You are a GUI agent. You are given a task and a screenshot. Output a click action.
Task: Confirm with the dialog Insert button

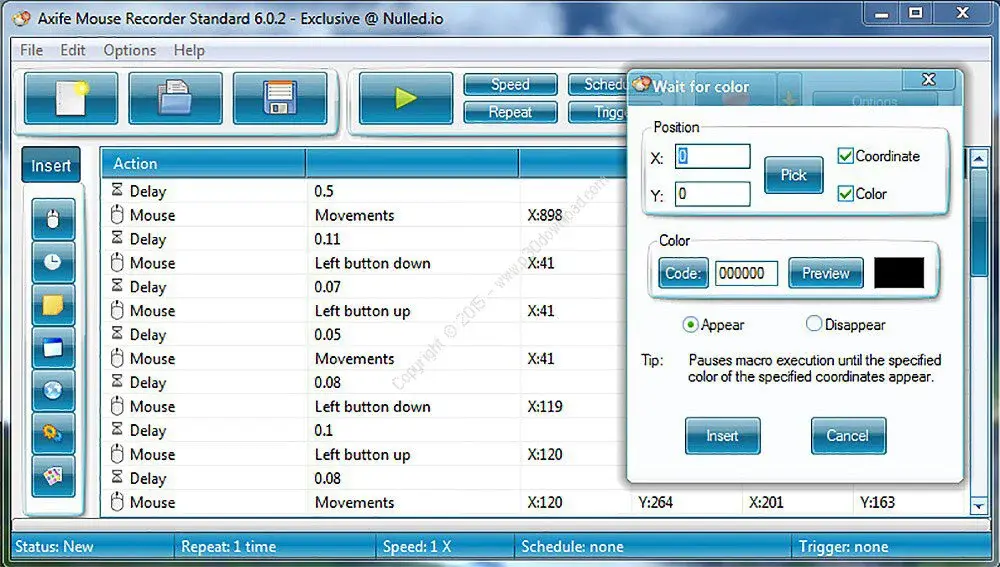click(723, 436)
